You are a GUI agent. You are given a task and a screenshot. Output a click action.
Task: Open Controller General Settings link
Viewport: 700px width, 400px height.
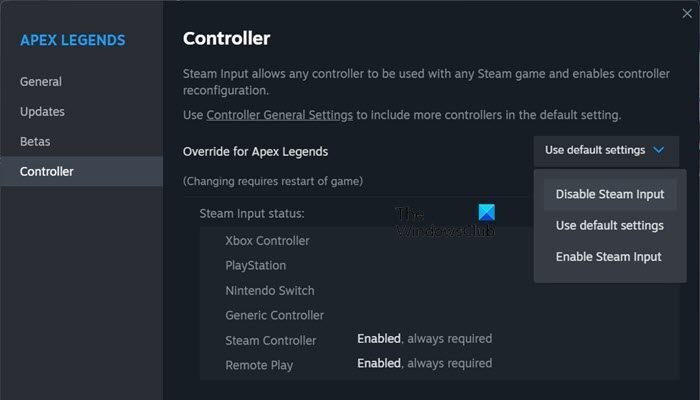(x=279, y=115)
